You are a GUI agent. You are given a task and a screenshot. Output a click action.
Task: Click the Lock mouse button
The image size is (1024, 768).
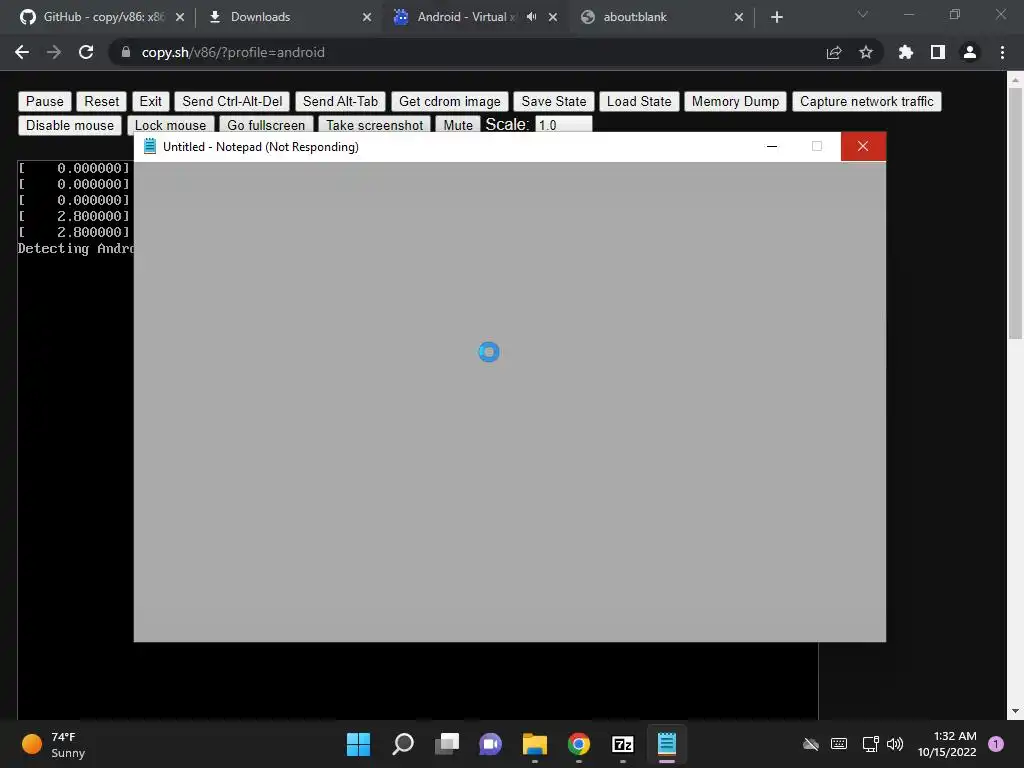(x=170, y=124)
